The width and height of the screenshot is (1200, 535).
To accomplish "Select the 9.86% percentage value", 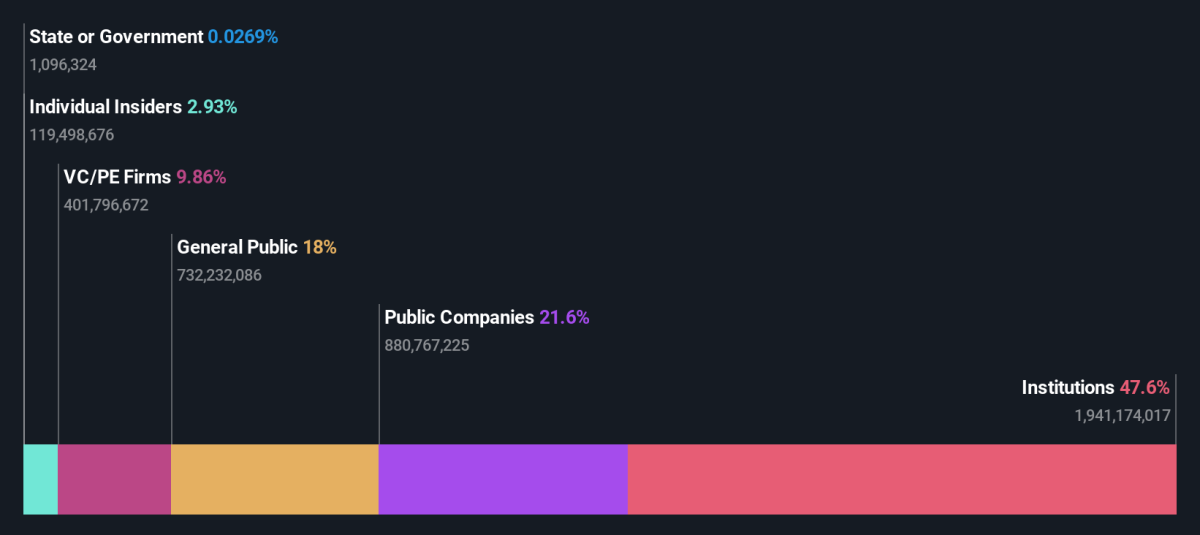I will click(202, 177).
